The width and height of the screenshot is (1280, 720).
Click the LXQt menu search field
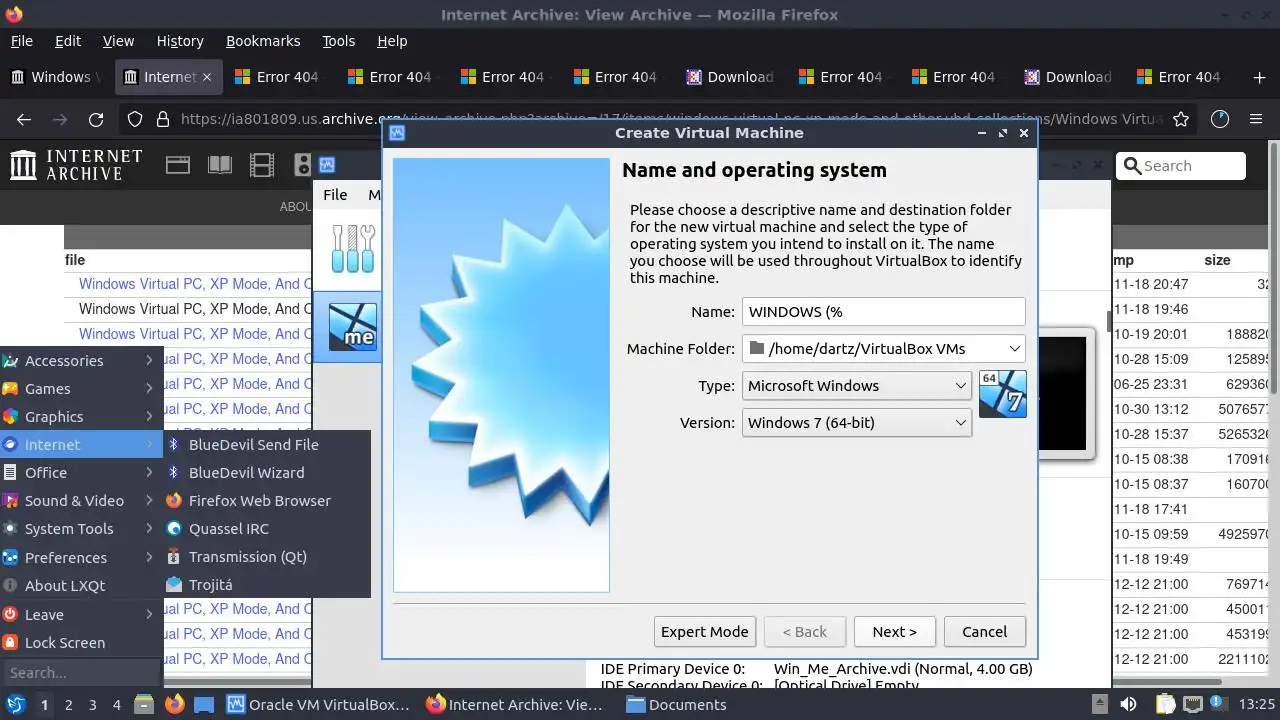81,672
